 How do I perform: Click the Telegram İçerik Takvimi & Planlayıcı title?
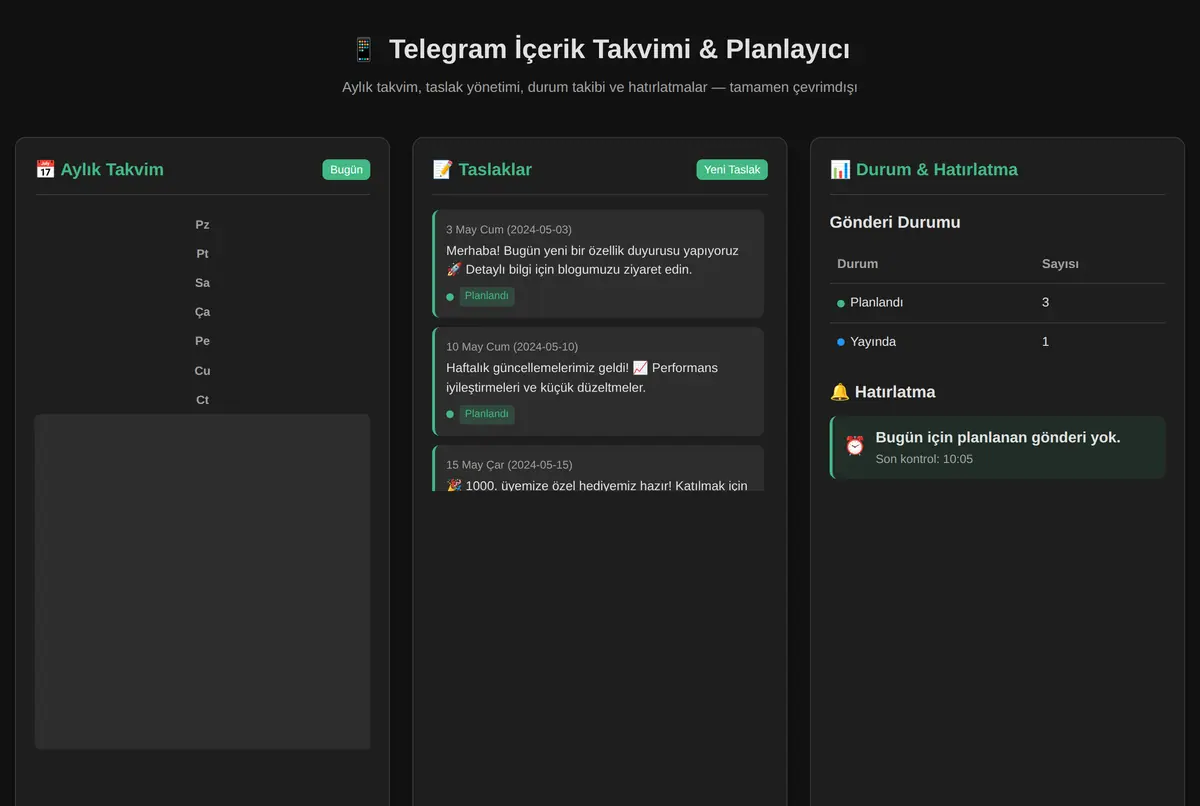click(x=619, y=49)
